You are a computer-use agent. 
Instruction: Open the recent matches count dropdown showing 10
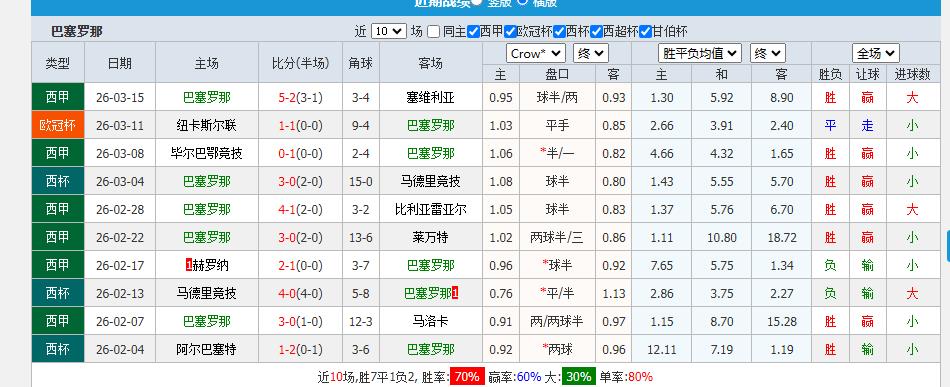coord(388,31)
